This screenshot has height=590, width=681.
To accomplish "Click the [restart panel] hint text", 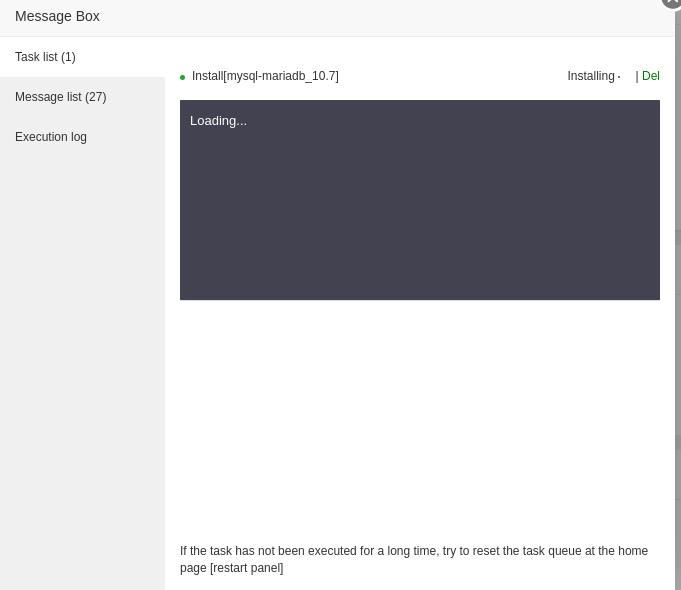I will (246, 568).
